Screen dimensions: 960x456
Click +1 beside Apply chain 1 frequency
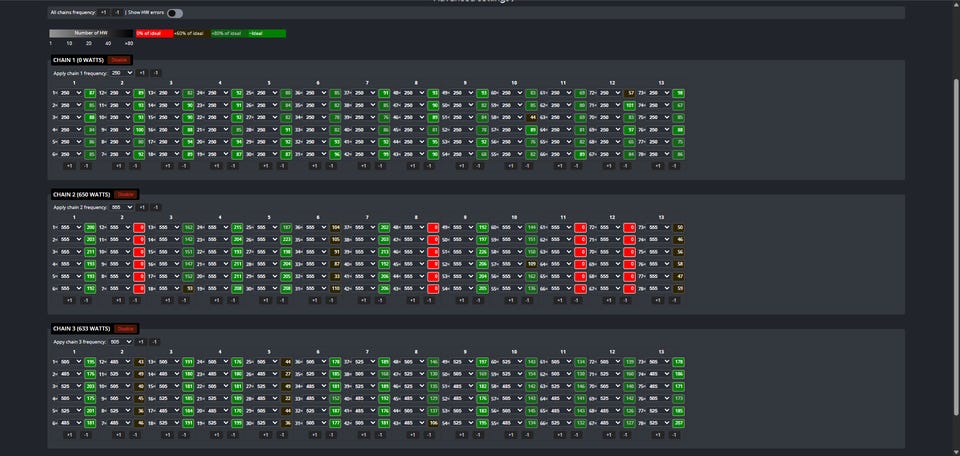pos(141,73)
